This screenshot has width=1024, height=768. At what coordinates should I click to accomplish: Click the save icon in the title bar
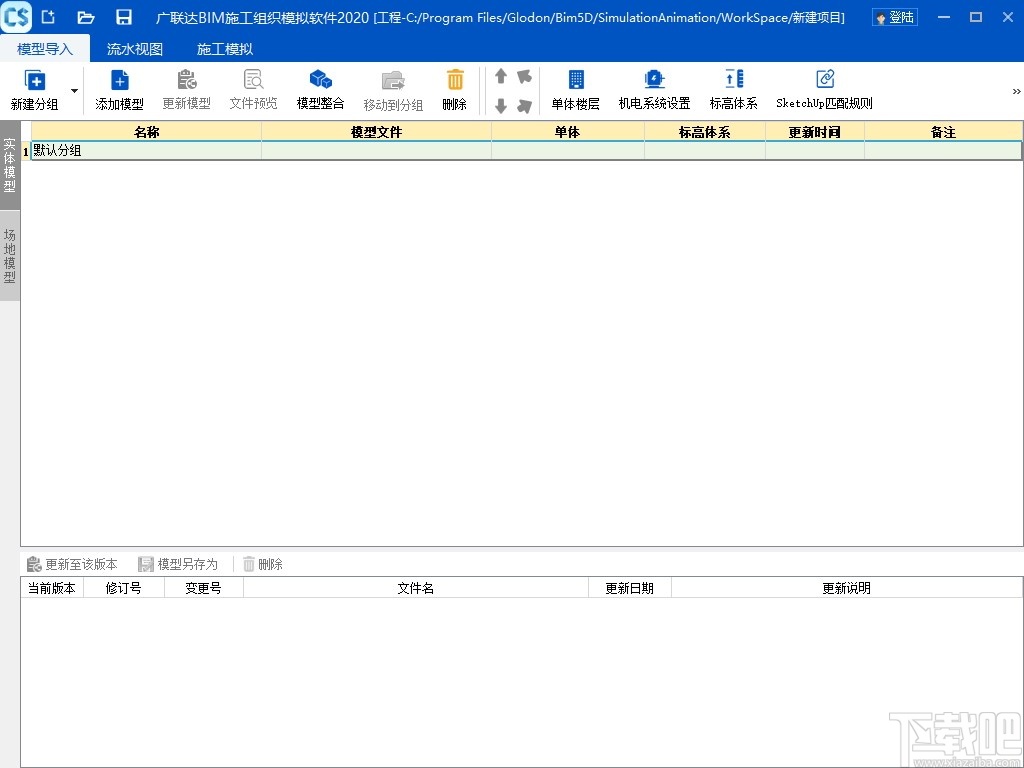123,16
